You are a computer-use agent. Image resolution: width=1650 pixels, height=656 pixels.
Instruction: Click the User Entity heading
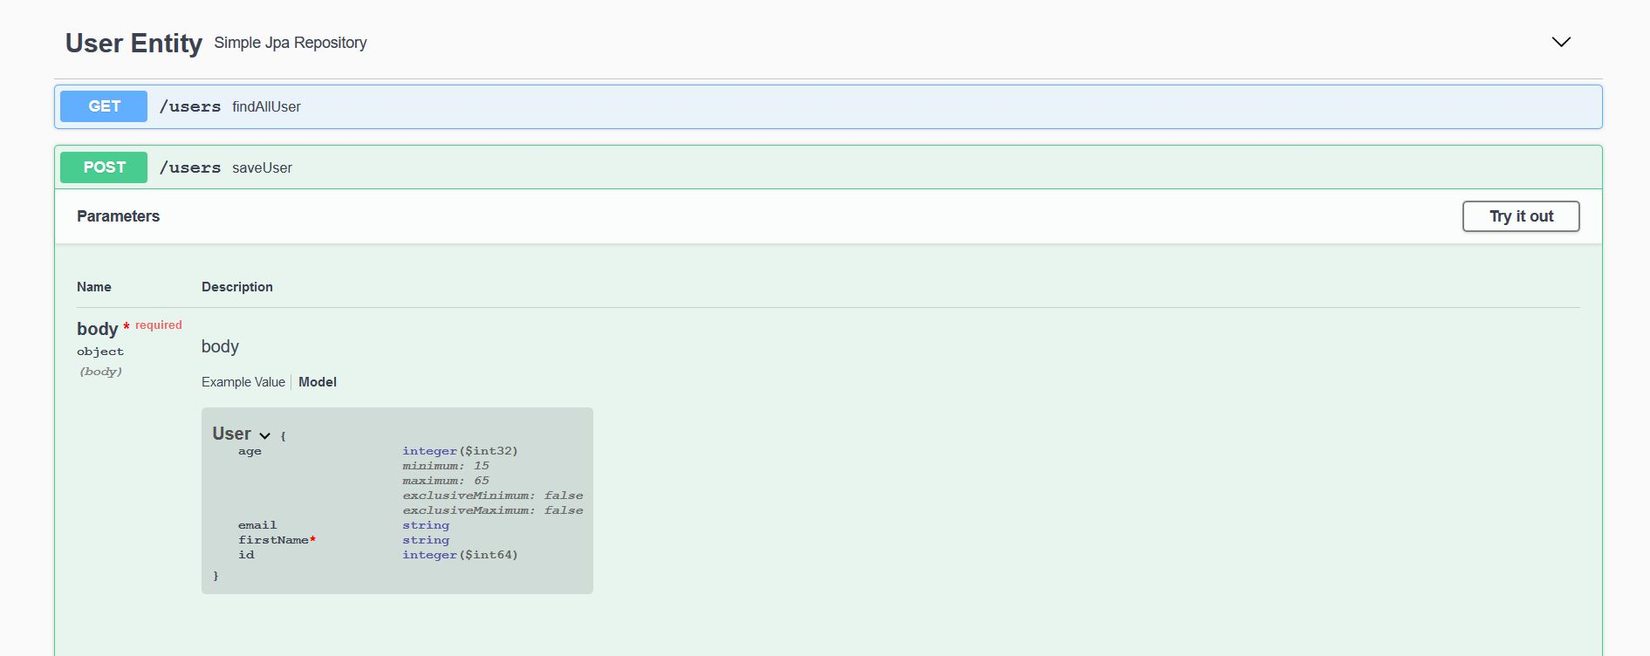pyautogui.click(x=134, y=43)
